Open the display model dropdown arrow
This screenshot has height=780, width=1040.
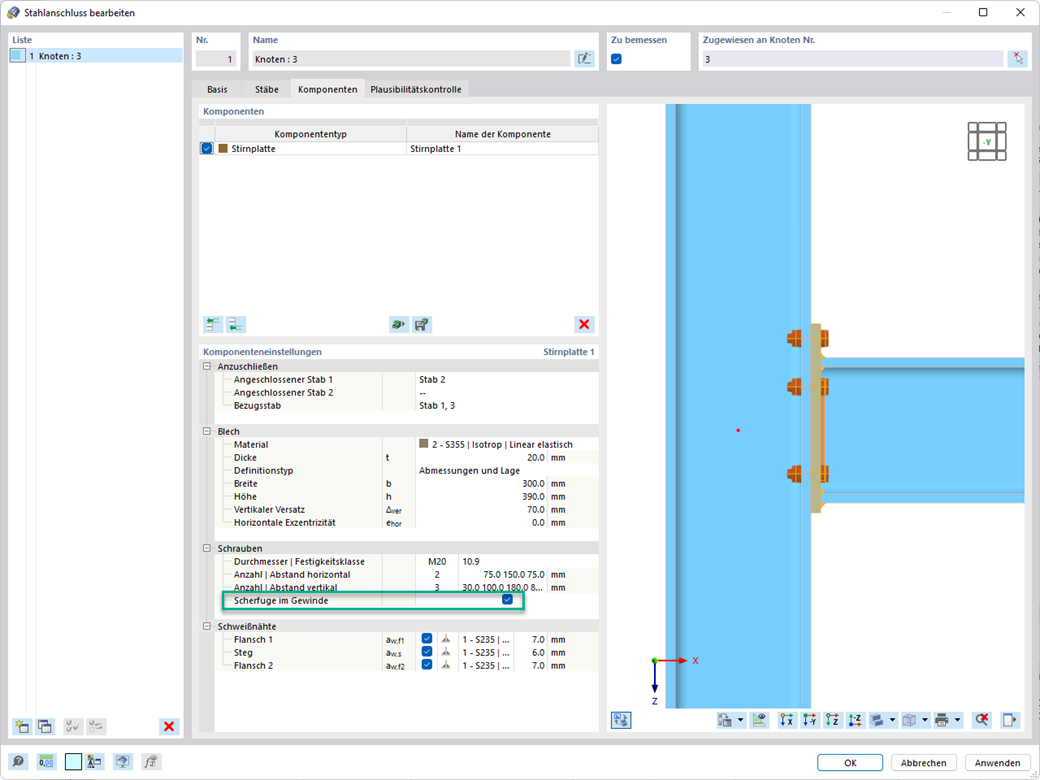point(893,720)
